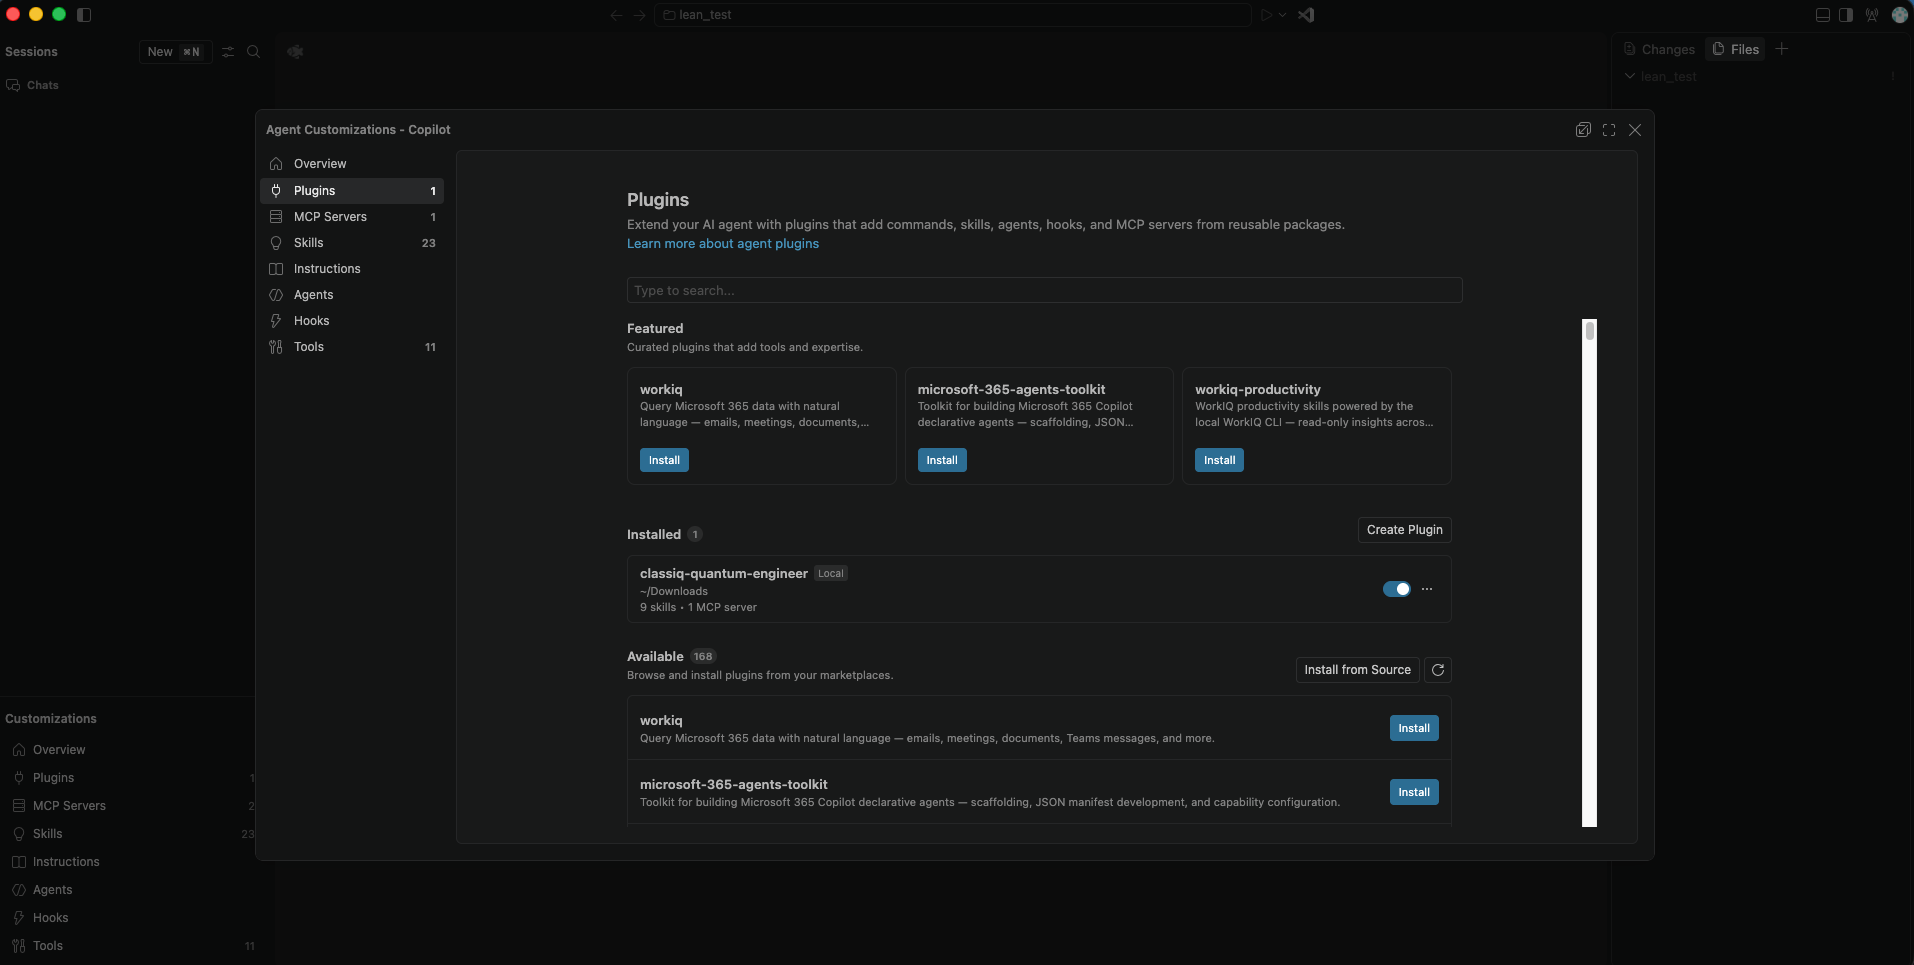Open MCP Servers under Customizations panel

(x=128, y=806)
